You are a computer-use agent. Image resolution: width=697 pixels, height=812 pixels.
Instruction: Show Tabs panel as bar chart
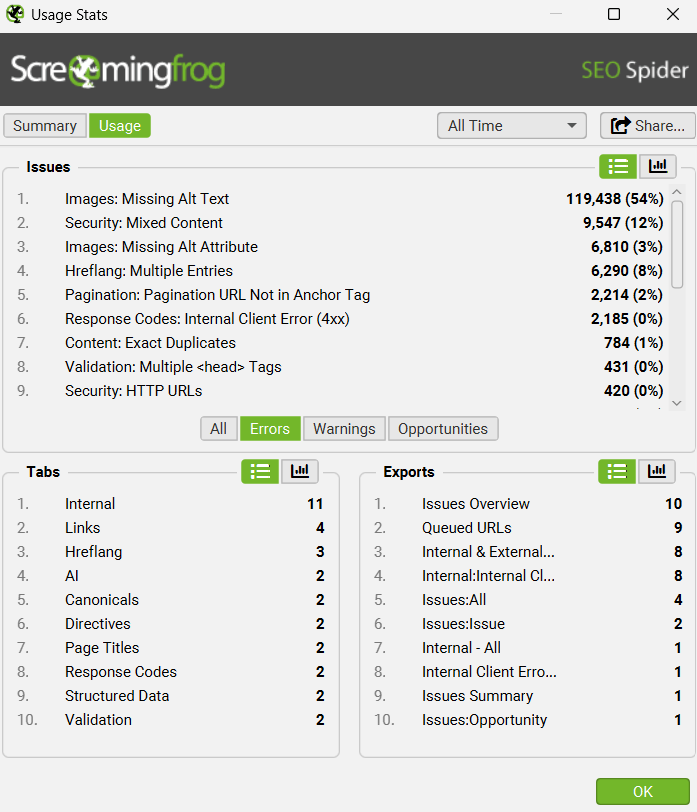[300, 471]
